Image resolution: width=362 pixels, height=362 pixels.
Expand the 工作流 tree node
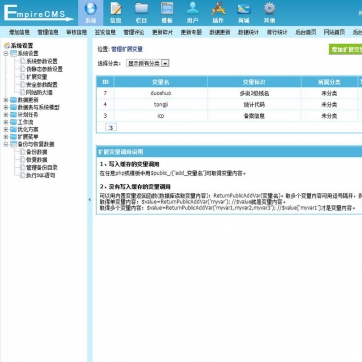[6, 122]
